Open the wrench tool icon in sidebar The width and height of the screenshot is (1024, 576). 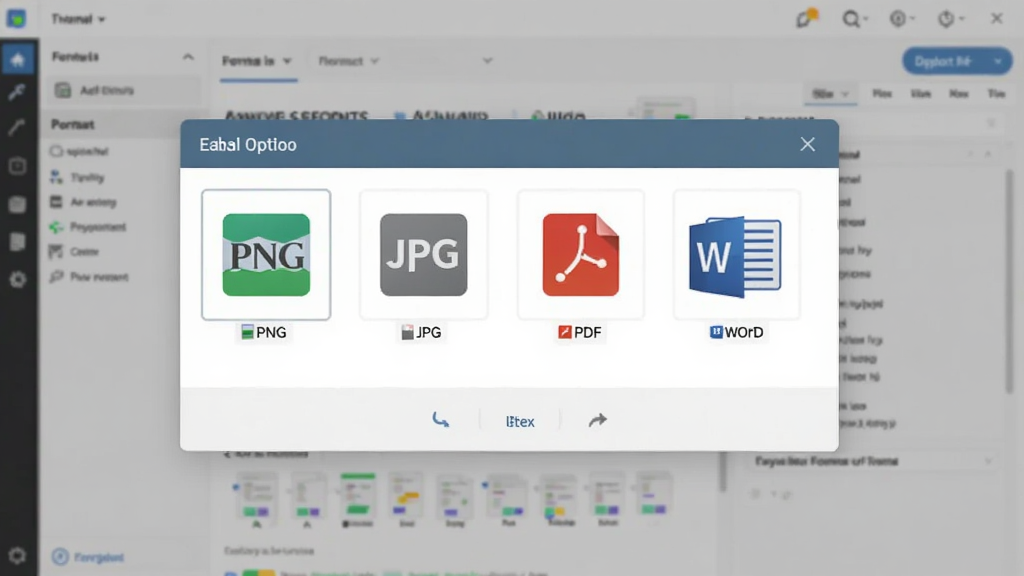17,92
